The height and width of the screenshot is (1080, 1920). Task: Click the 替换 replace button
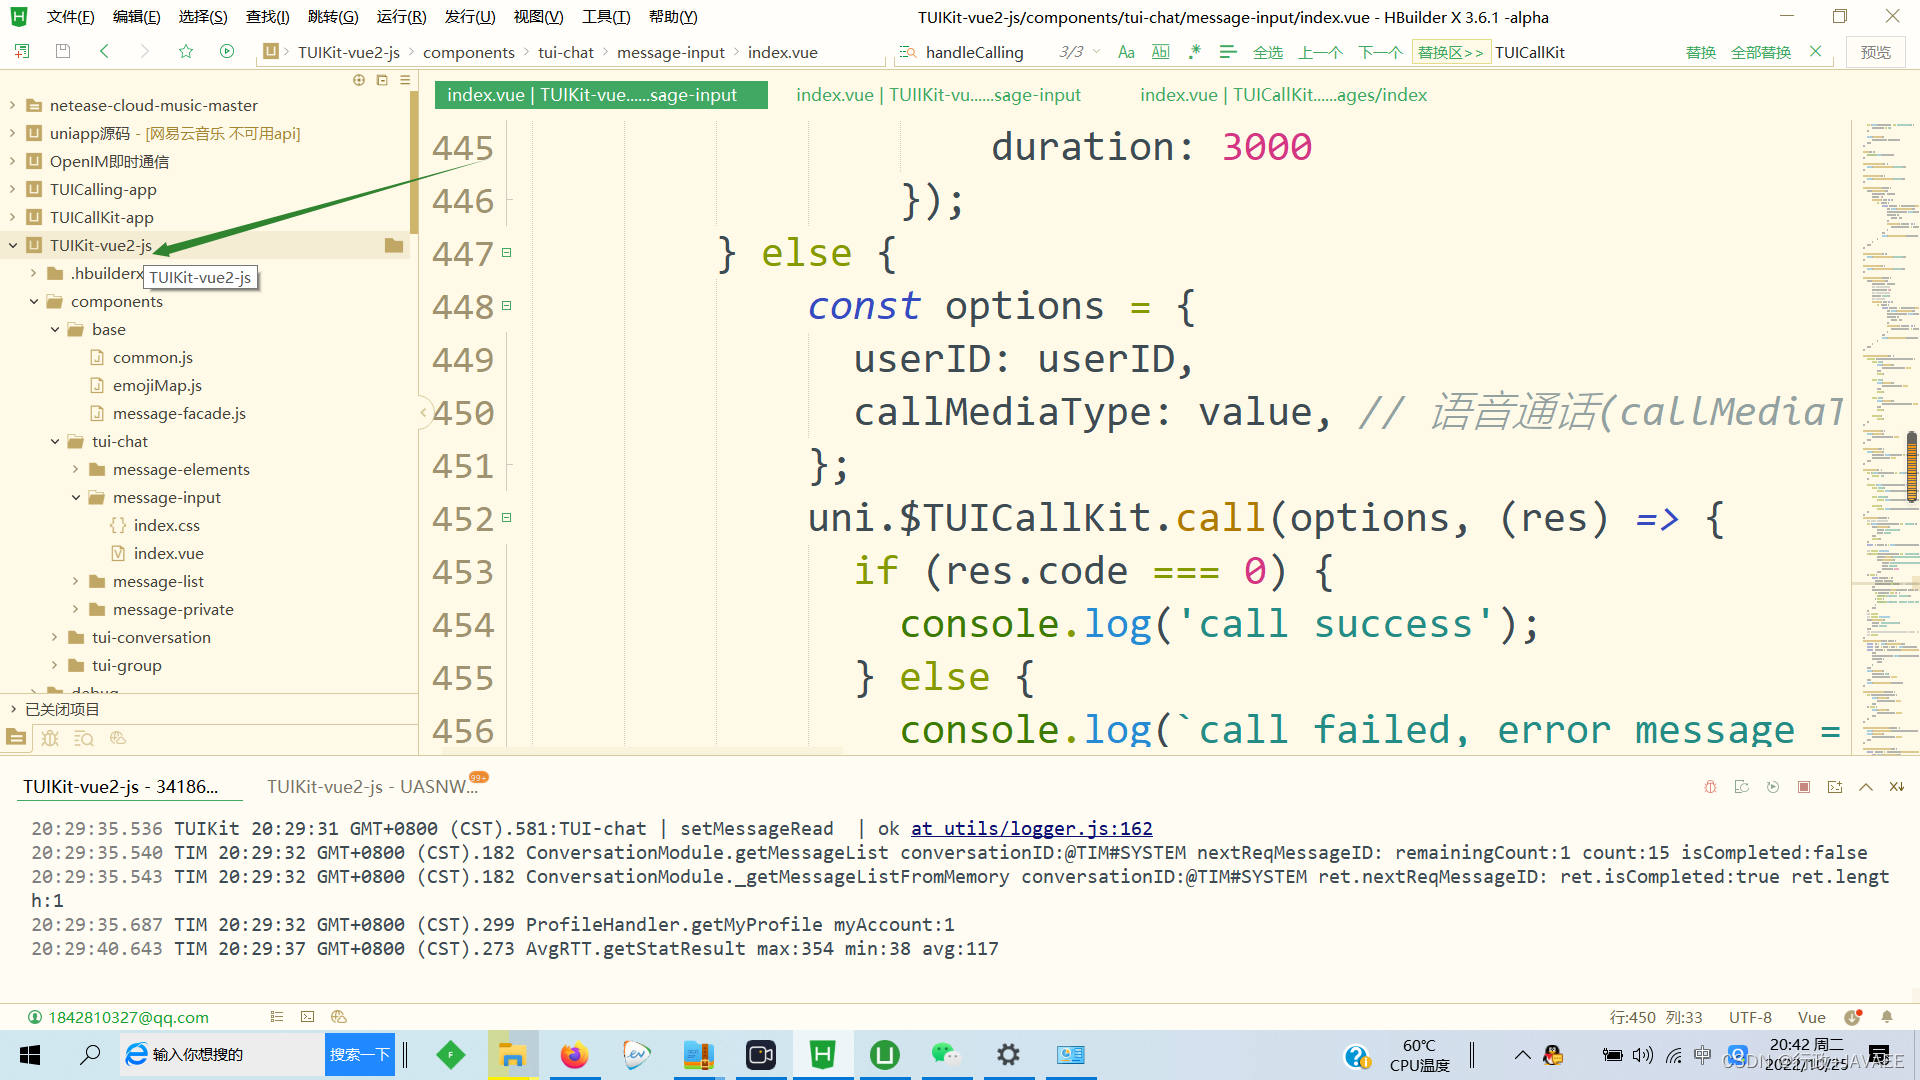tap(1701, 52)
